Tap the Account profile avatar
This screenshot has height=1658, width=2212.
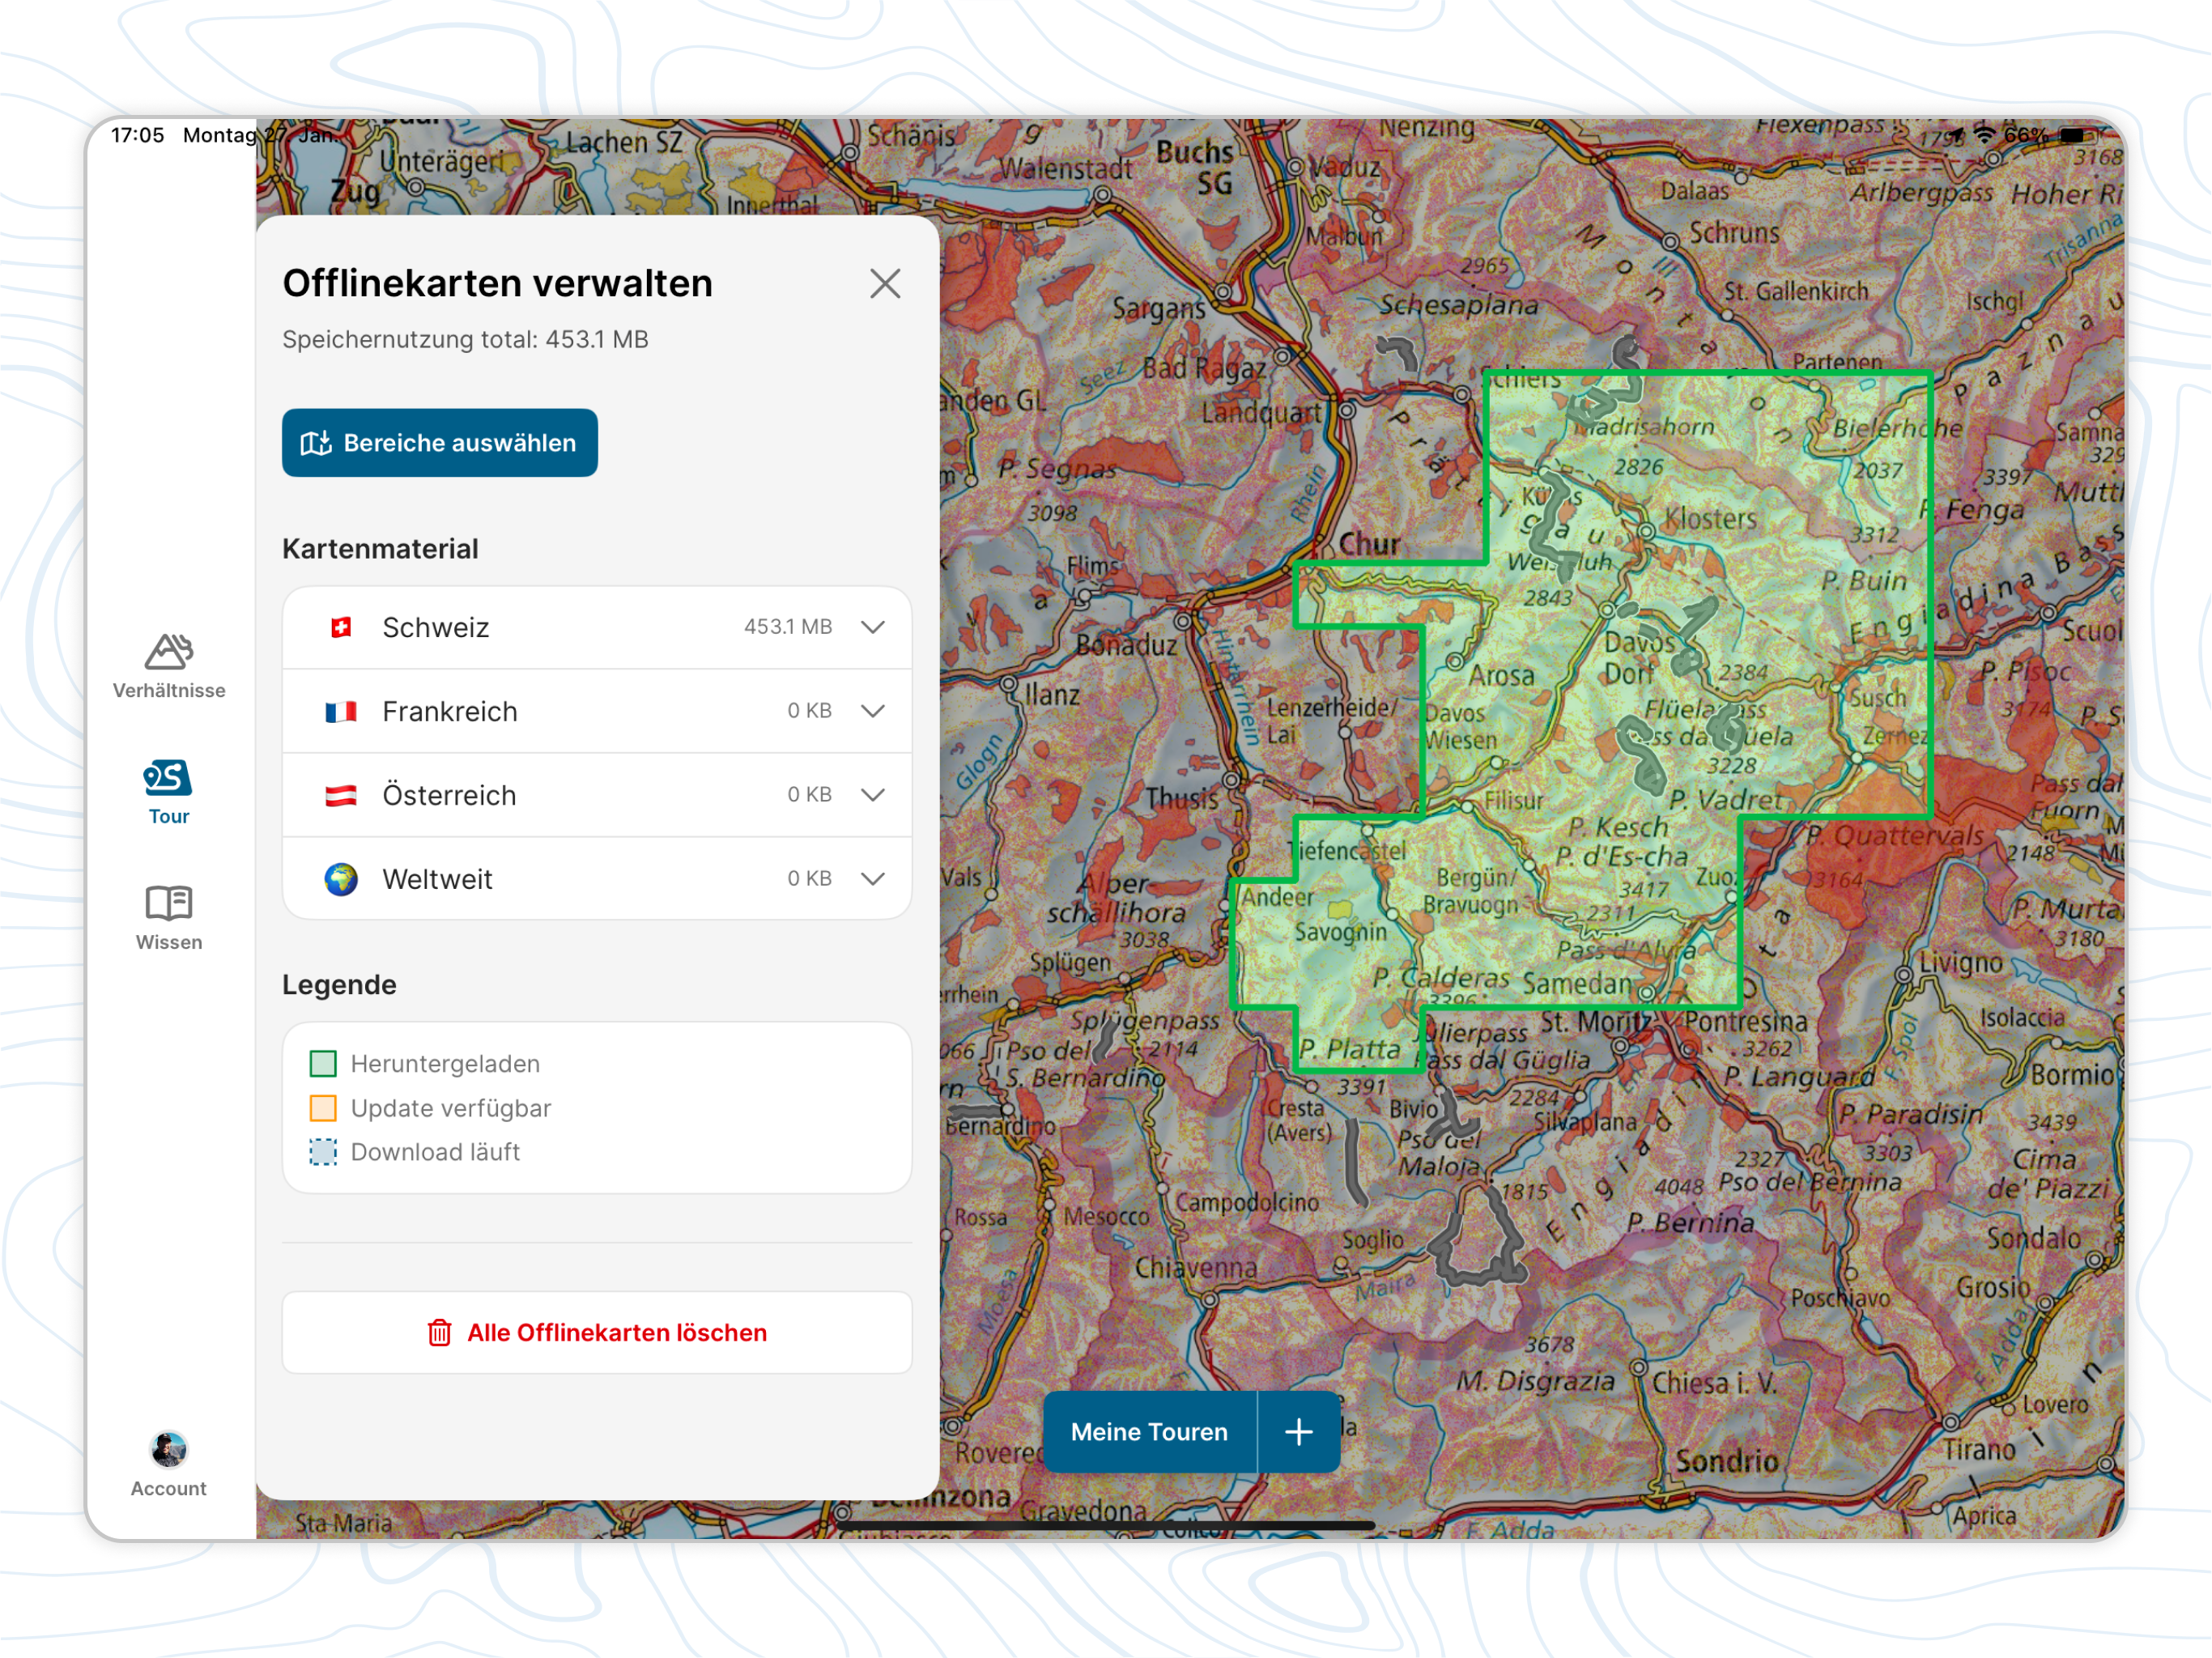[168, 1449]
